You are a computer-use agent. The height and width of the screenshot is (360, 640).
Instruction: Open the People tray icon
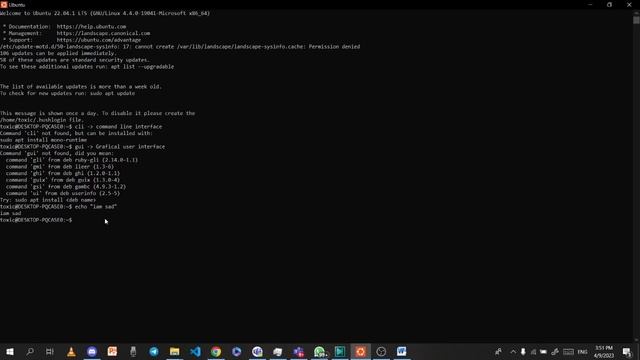tap(498, 351)
